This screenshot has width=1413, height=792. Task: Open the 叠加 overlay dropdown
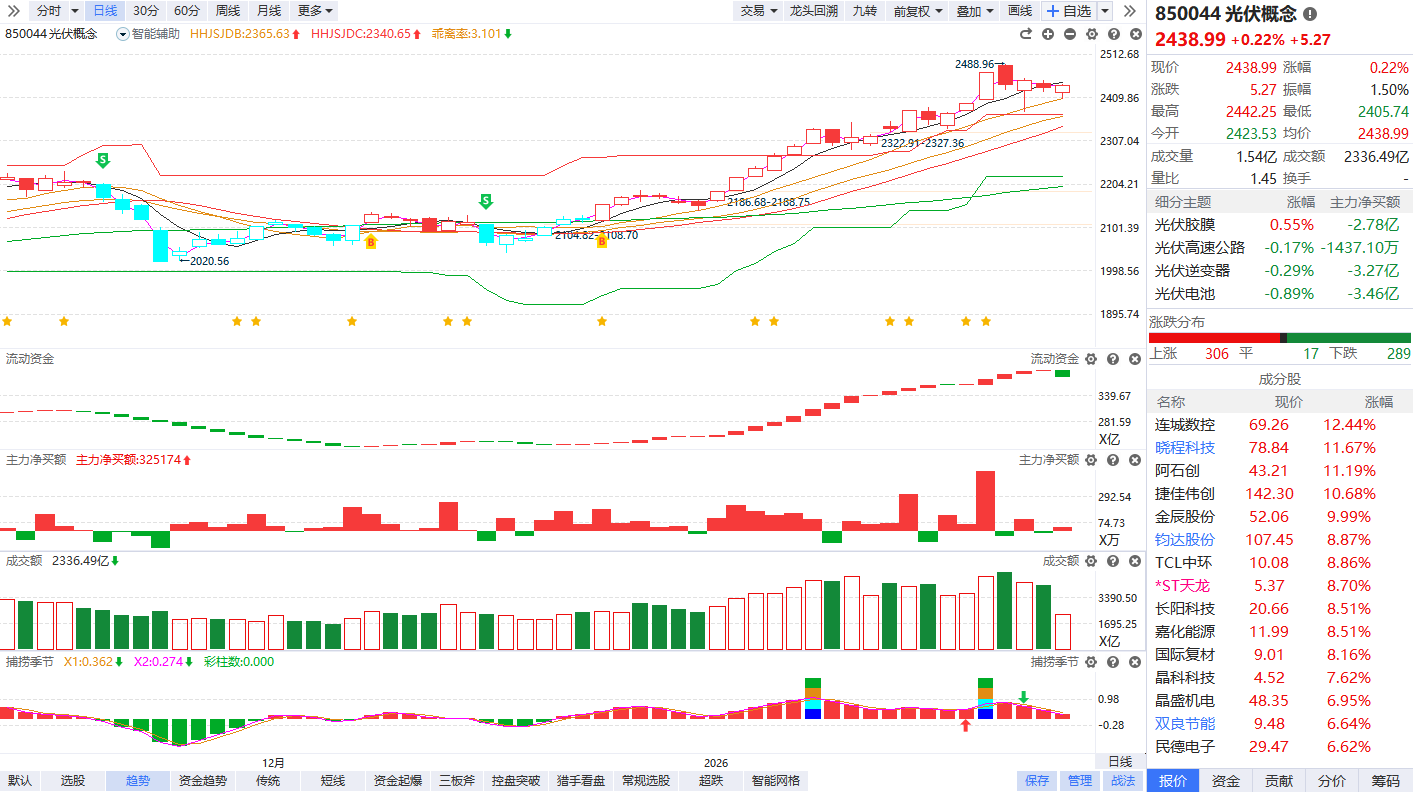pos(974,11)
